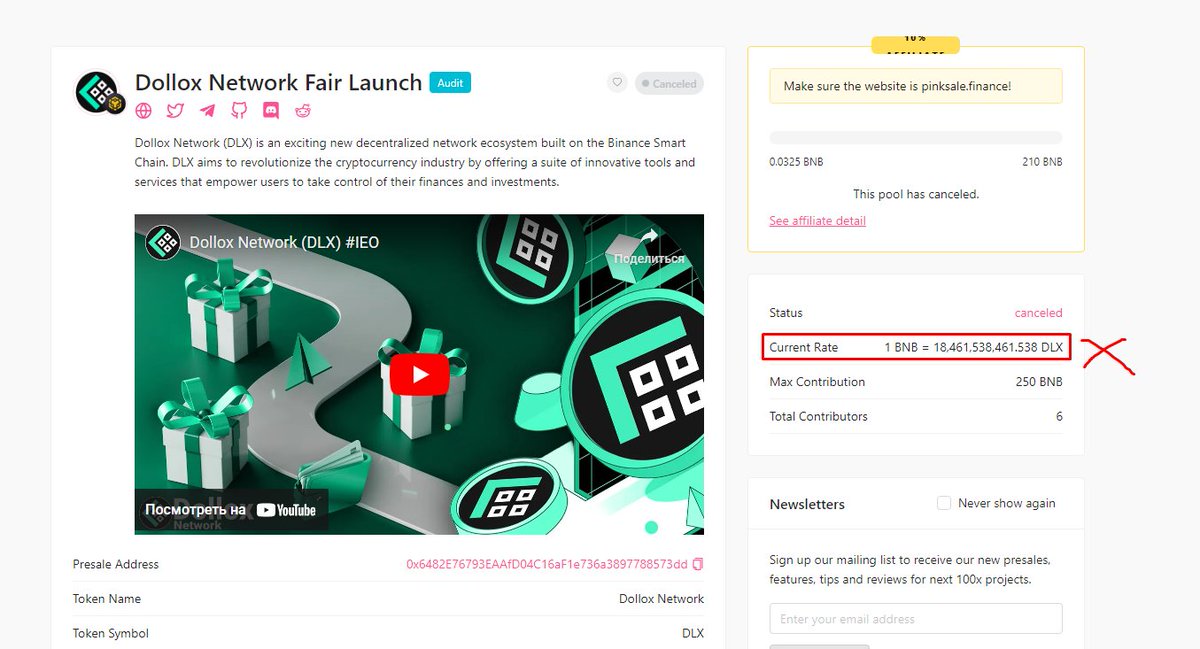Open the Reddit icon link
The width and height of the screenshot is (1200, 649).
(x=303, y=111)
